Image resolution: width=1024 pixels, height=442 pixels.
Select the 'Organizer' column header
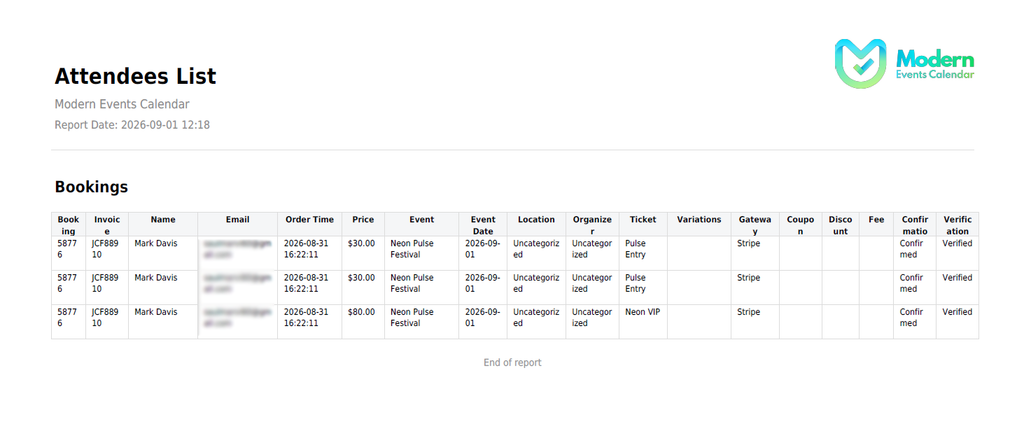point(592,225)
